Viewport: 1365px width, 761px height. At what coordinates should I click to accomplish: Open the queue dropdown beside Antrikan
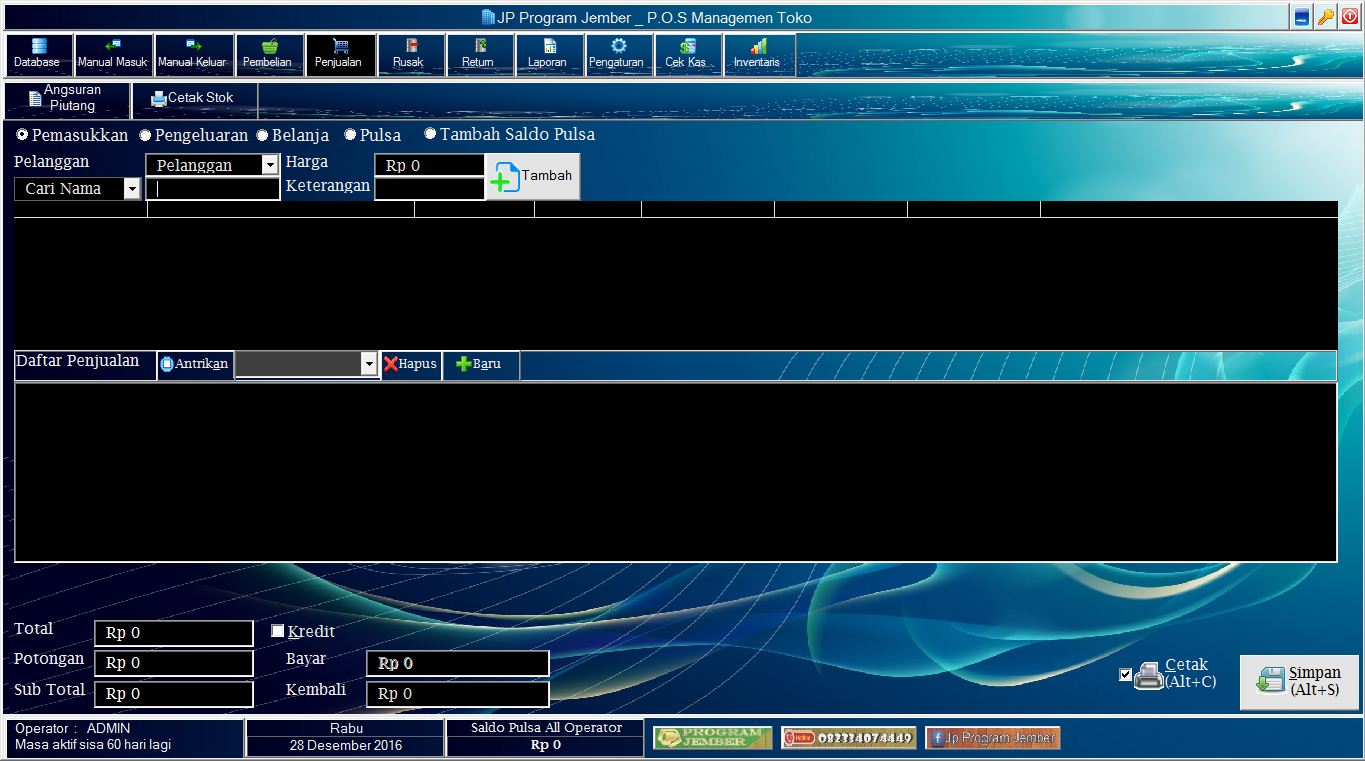coord(367,365)
